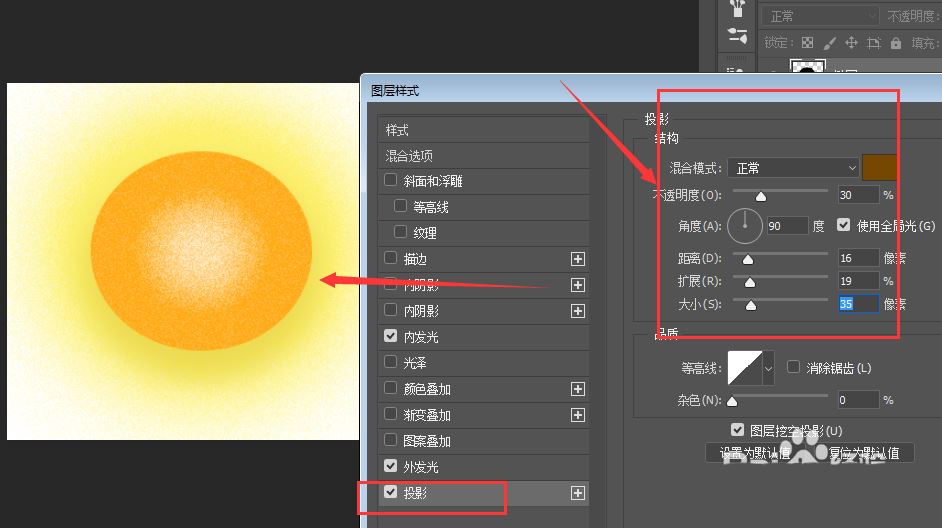
Task: Click the 等高线 contour preview thumbnail
Action: tap(745, 368)
